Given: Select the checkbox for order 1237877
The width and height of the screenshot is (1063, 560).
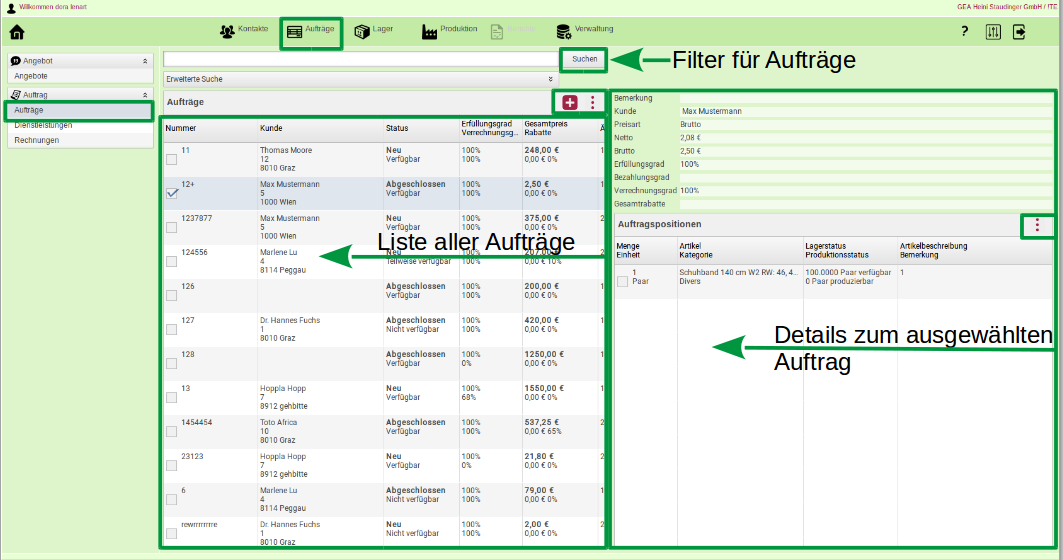Looking at the screenshot, I should 172,227.
